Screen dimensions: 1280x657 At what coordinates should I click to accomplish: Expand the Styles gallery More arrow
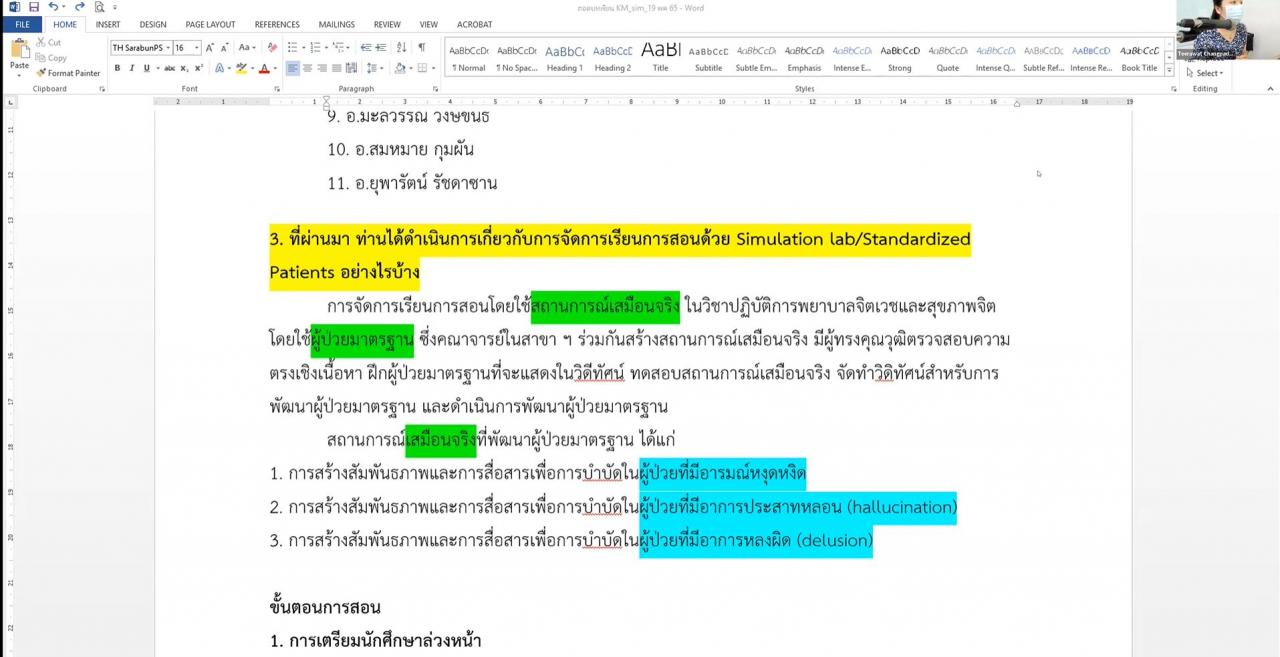click(1169, 71)
